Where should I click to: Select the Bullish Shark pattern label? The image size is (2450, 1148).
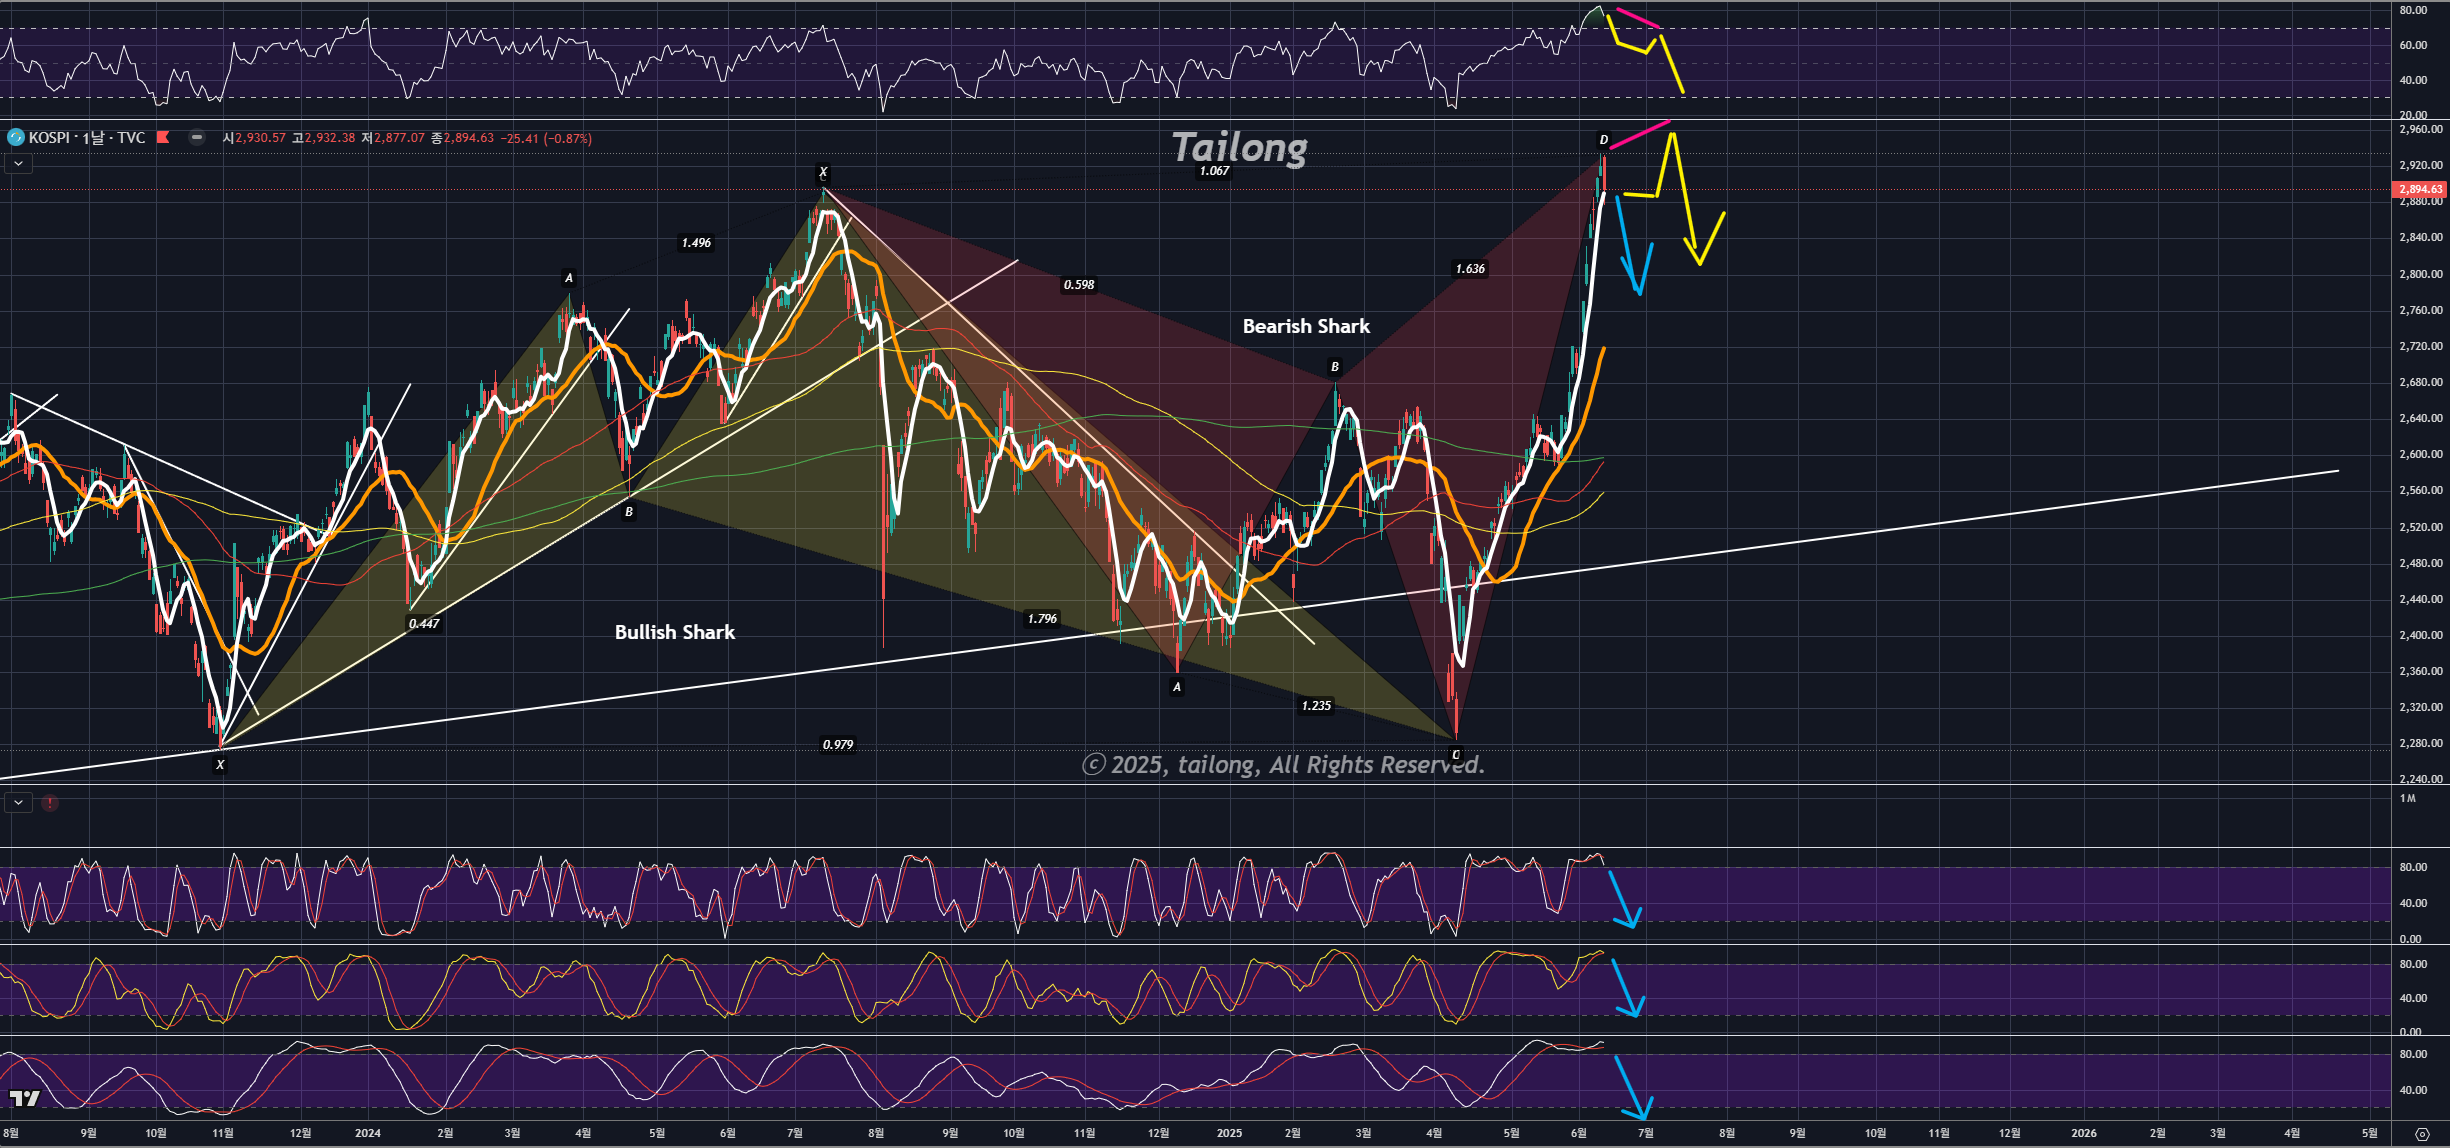tap(674, 632)
